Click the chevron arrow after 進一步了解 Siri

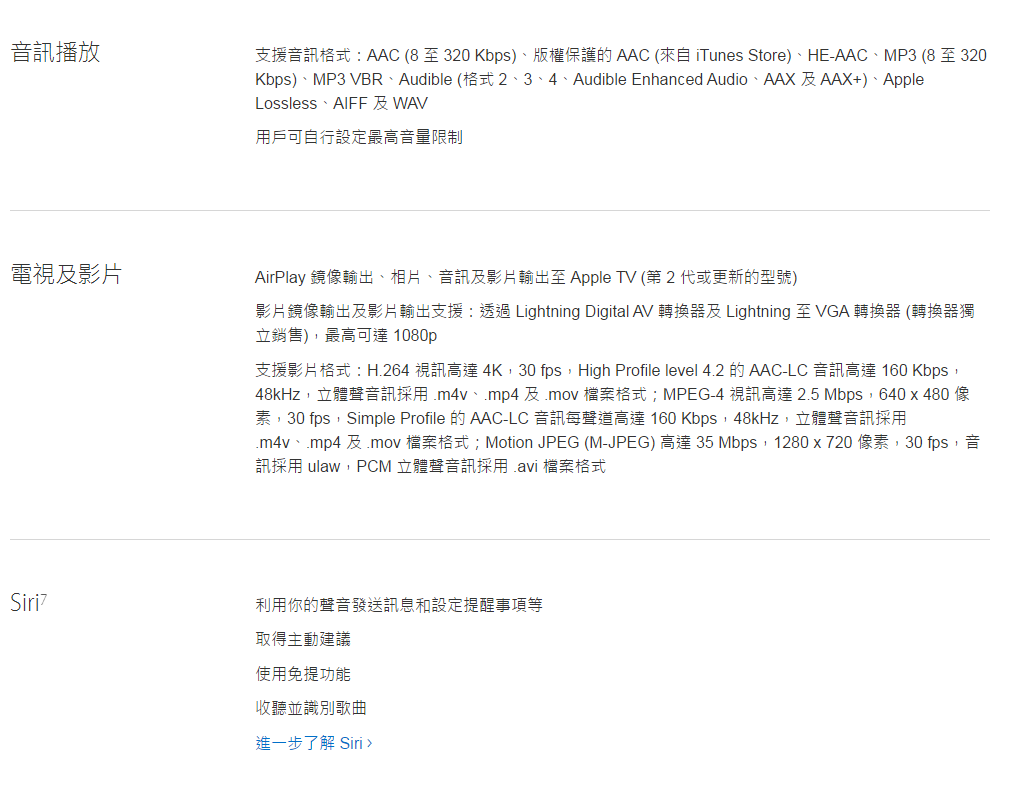point(370,743)
